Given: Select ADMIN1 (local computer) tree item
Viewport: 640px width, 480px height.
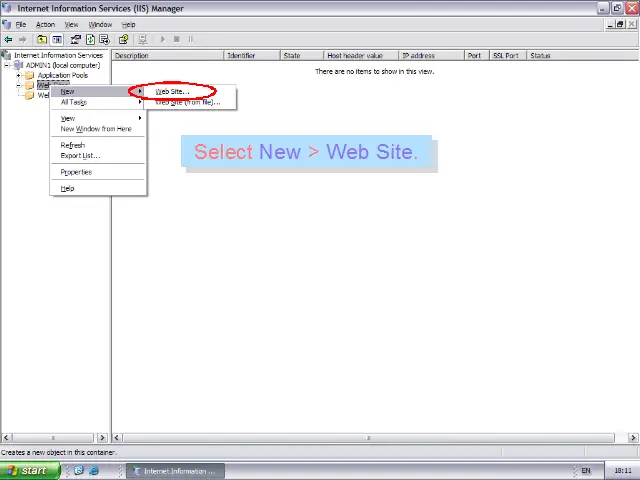Looking at the screenshot, I should click(63, 65).
